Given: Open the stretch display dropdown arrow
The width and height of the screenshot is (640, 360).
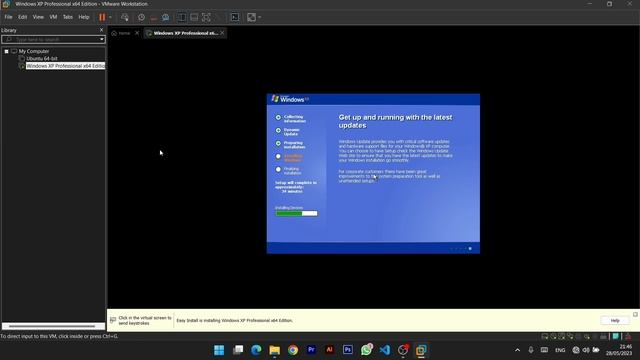Looking at the screenshot, I should pos(260,17).
